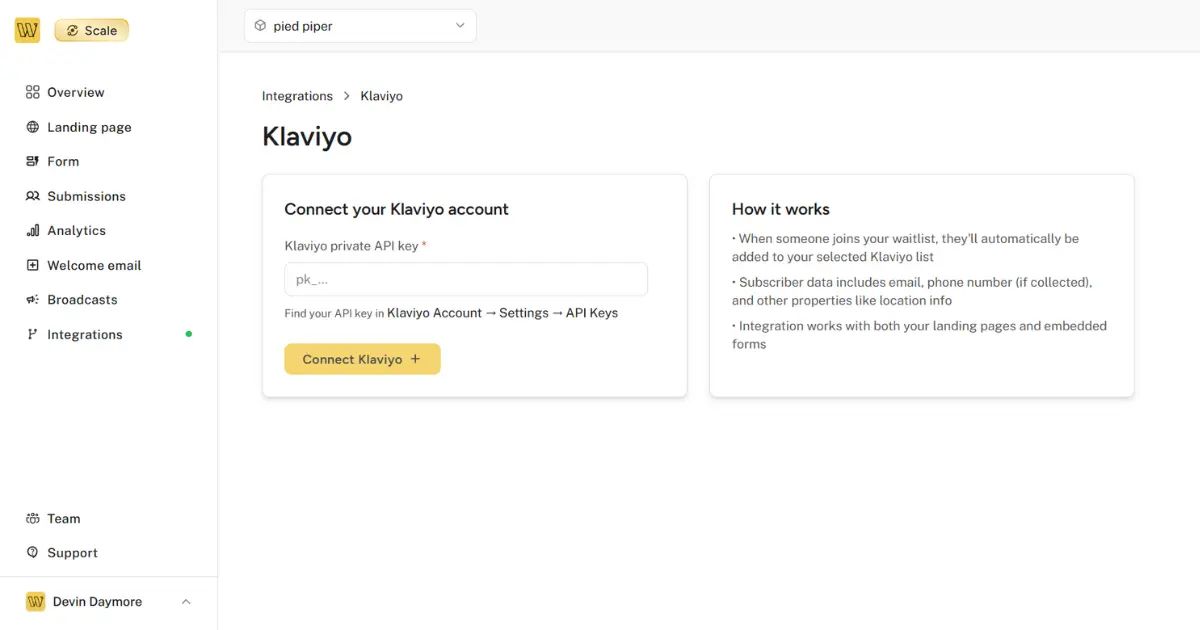
Task: Click the Submissions people icon
Action: [x=33, y=196]
